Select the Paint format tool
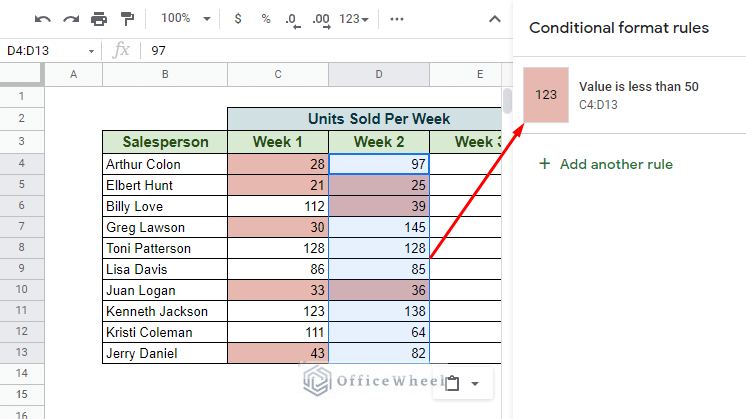The width and height of the screenshot is (746, 419). 127,19
